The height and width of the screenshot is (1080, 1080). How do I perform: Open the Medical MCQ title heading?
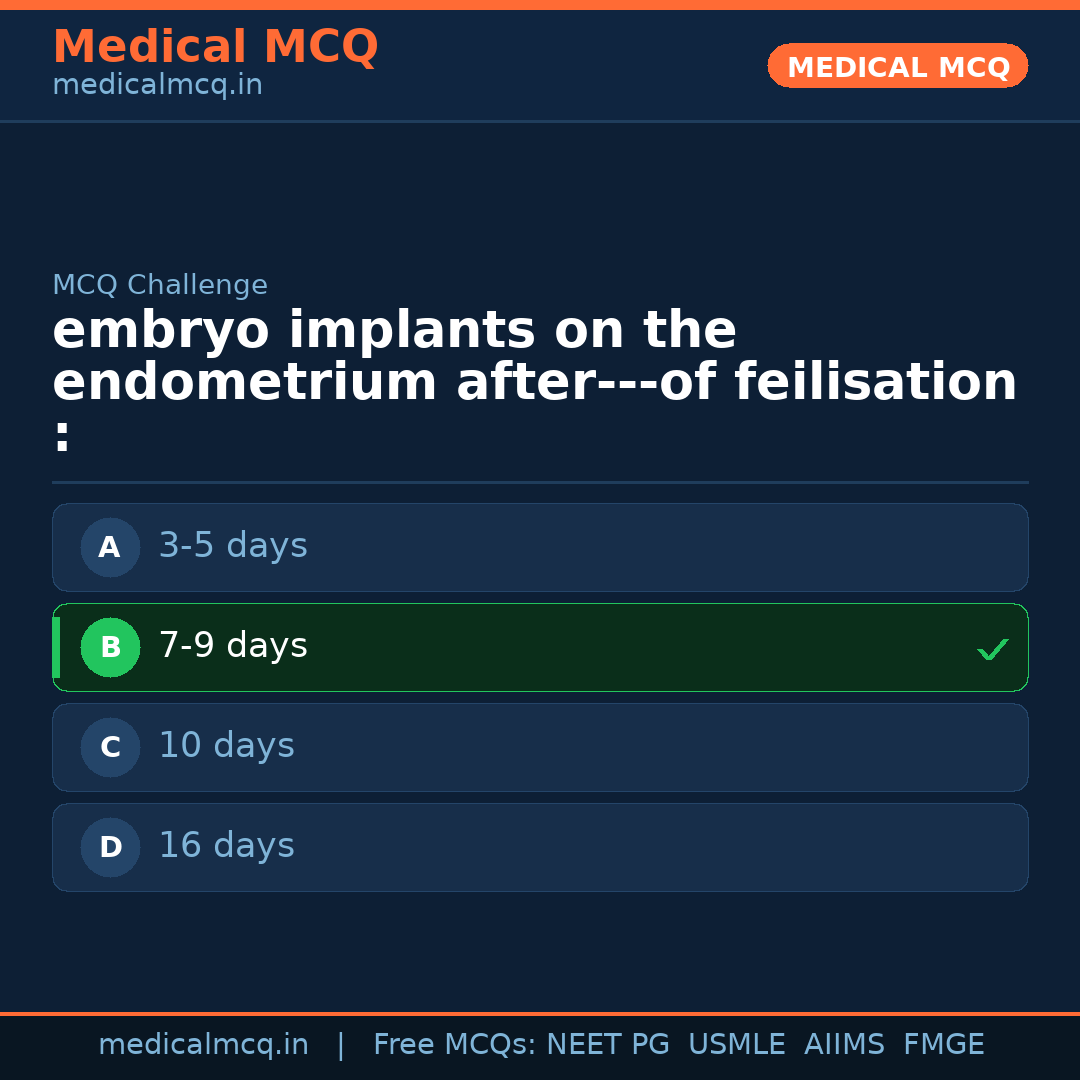pyautogui.click(x=215, y=47)
